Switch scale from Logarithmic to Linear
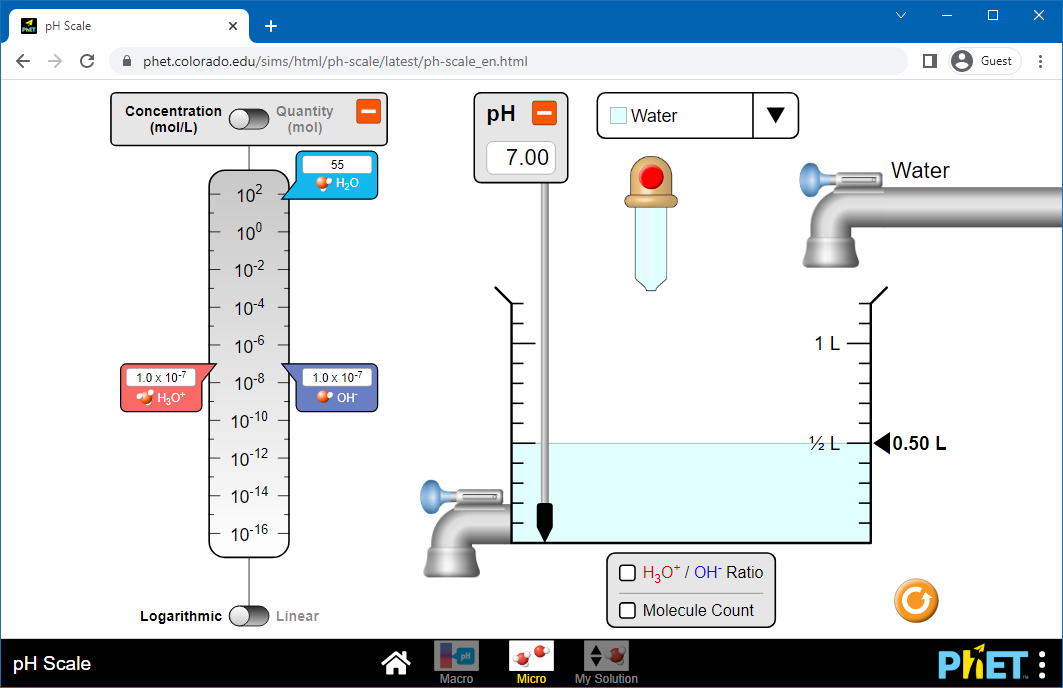 249,616
